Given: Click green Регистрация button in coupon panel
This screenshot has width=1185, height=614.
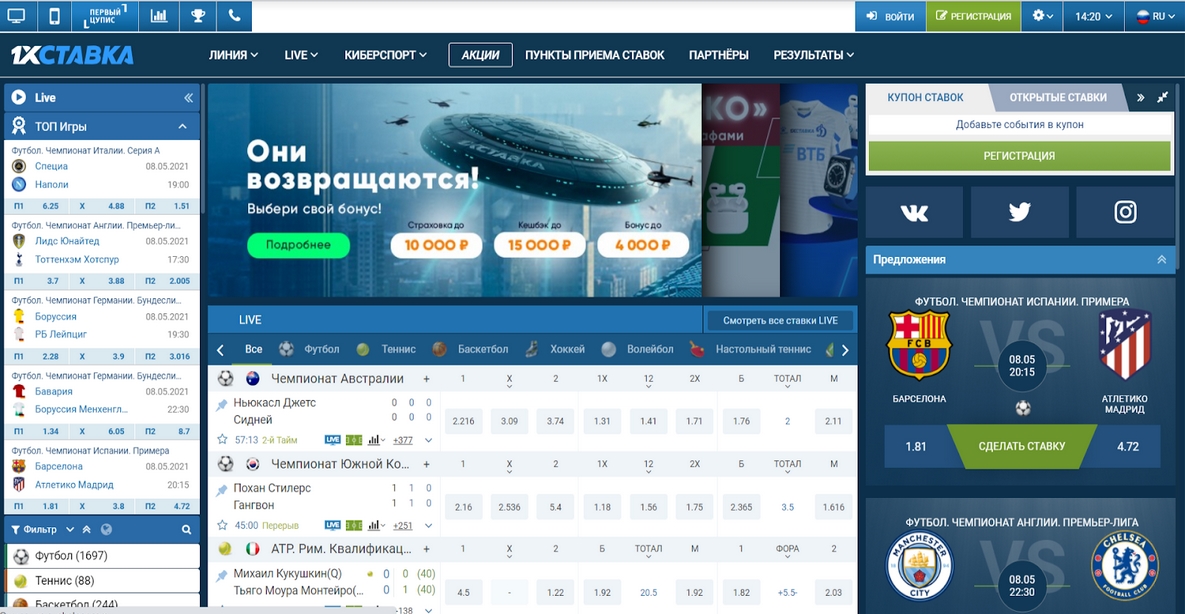Looking at the screenshot, I should [x=1019, y=156].
